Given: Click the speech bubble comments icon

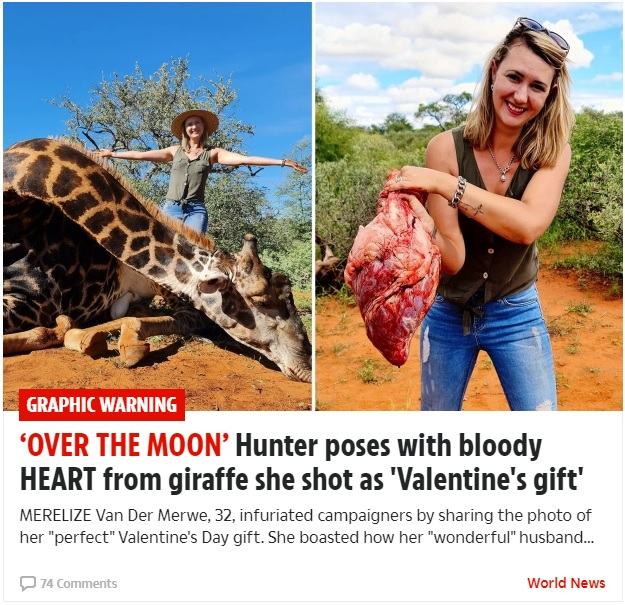Looking at the screenshot, I should (x=28, y=583).
